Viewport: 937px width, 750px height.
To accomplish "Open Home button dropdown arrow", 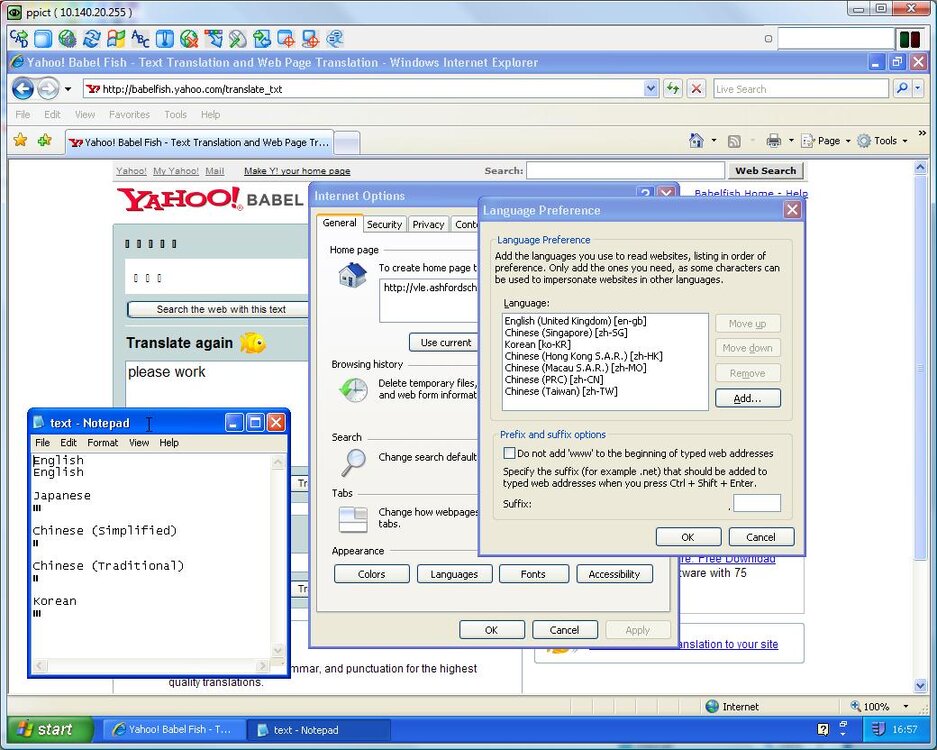I will coord(714,141).
